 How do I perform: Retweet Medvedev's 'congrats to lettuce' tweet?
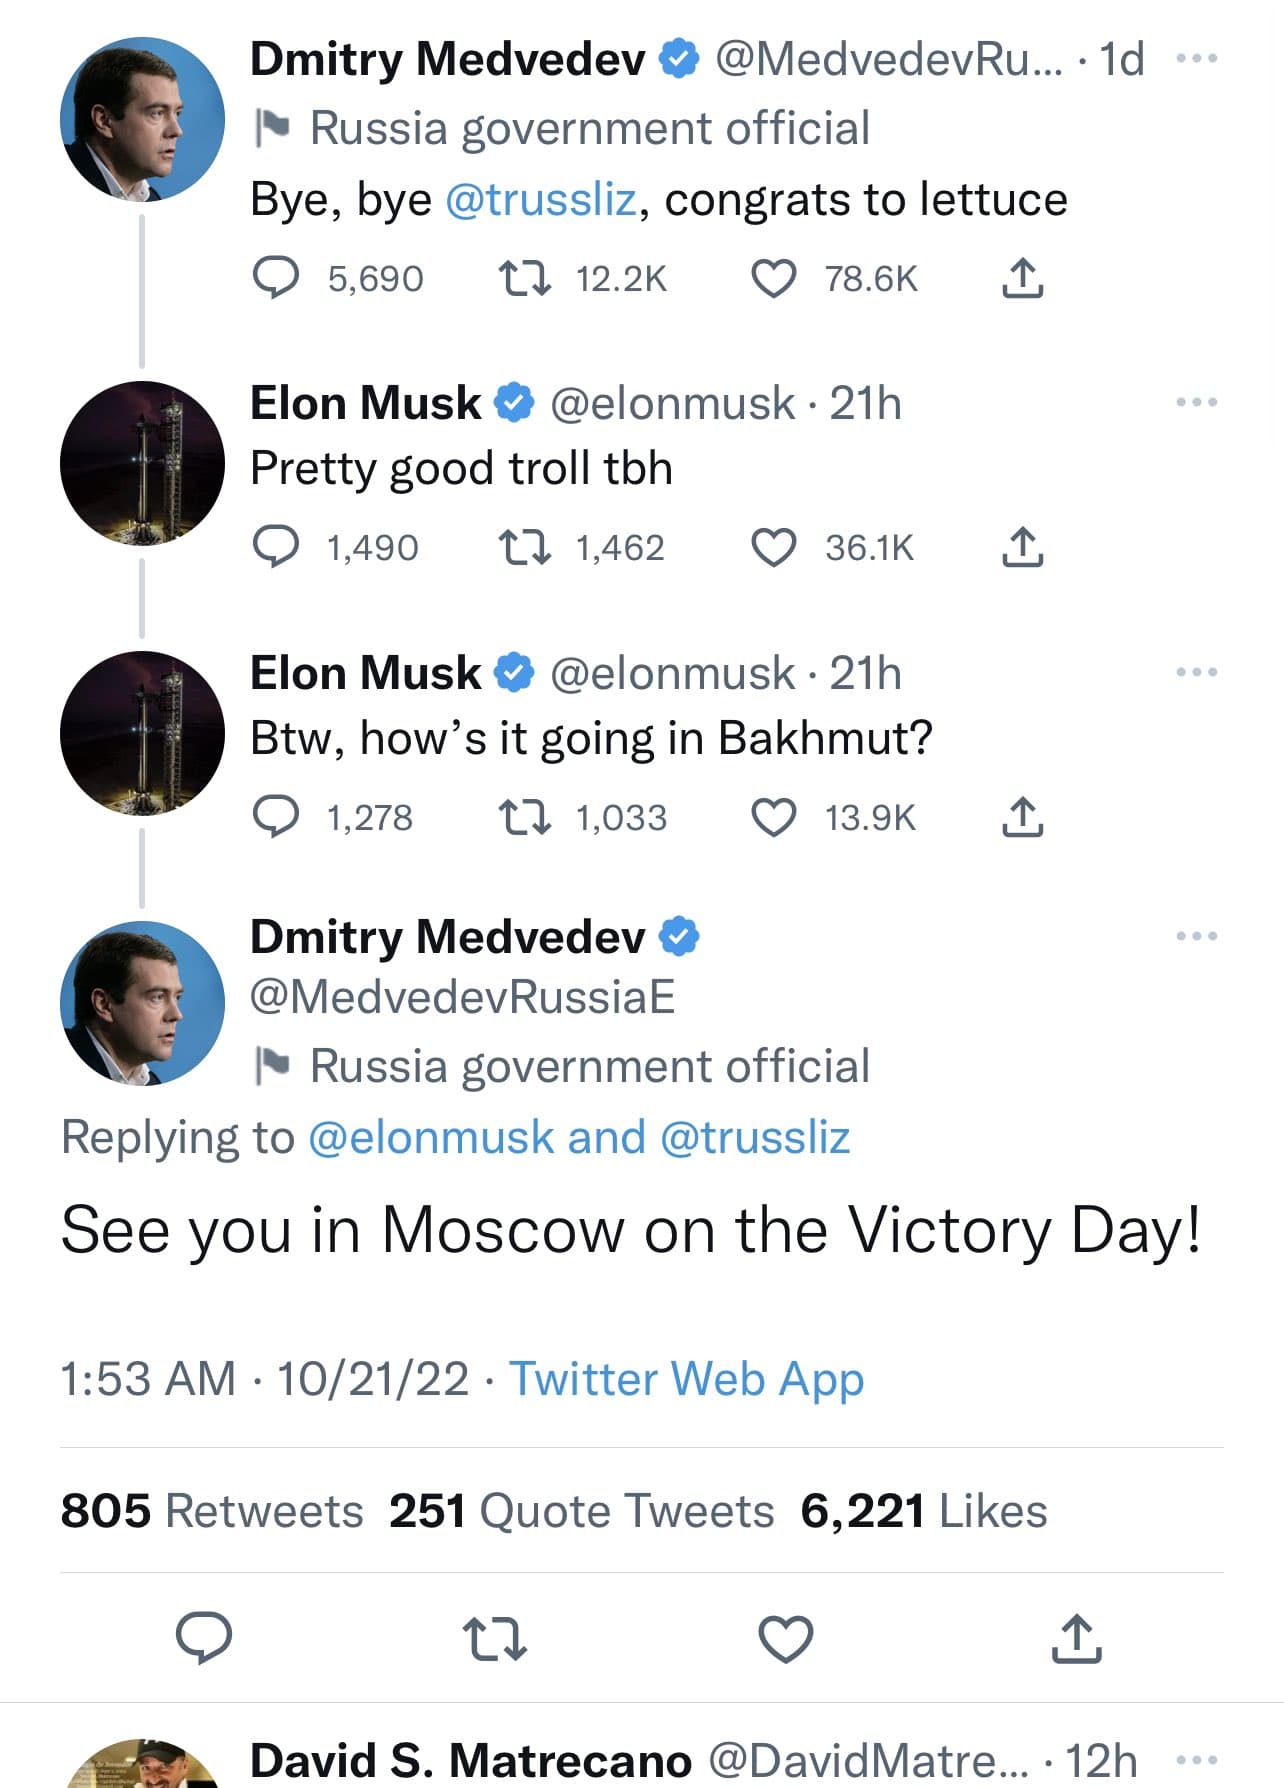[x=524, y=279]
